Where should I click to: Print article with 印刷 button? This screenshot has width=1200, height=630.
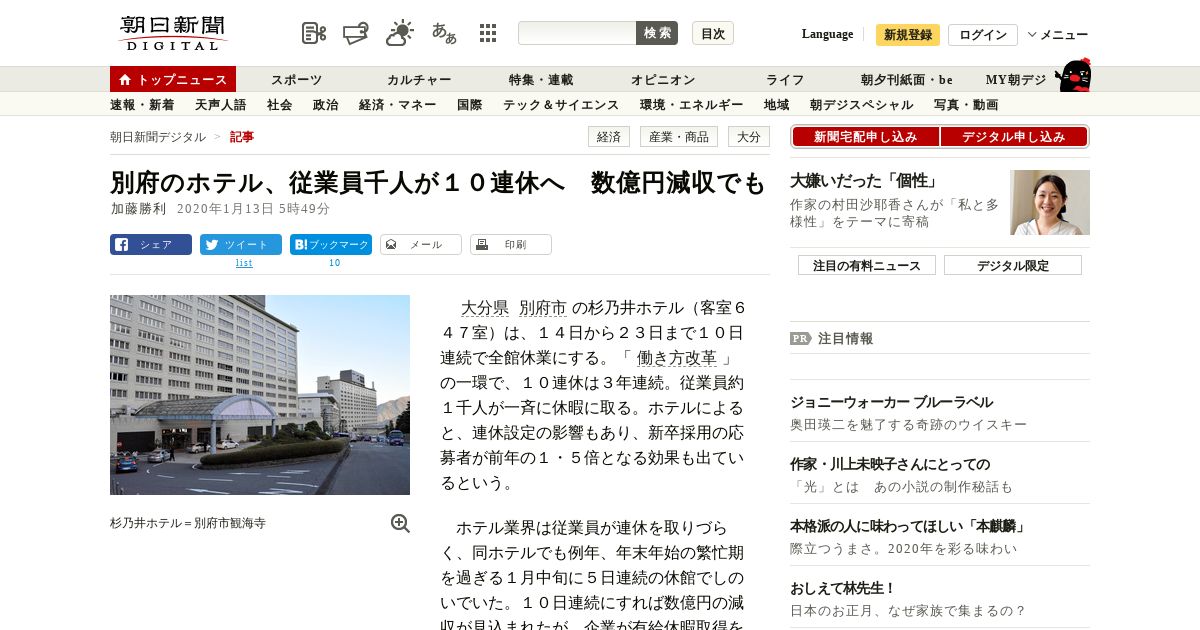pyautogui.click(x=511, y=244)
